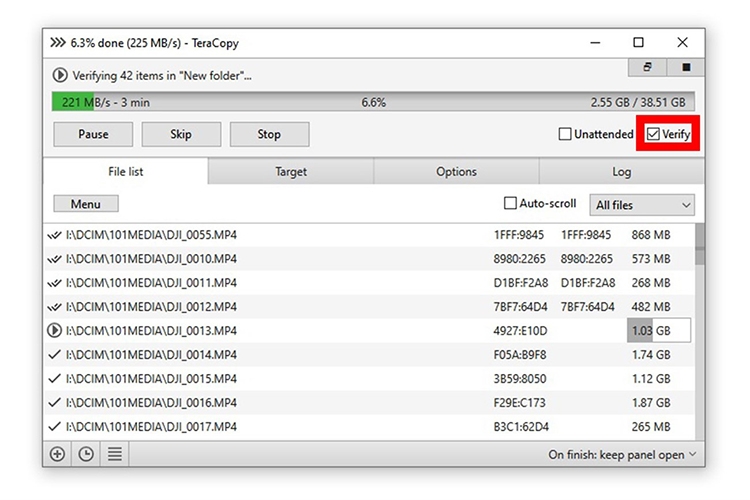Click the TeraCopy arrows icon in title bar
The height and width of the screenshot is (500, 750).
tap(58, 43)
